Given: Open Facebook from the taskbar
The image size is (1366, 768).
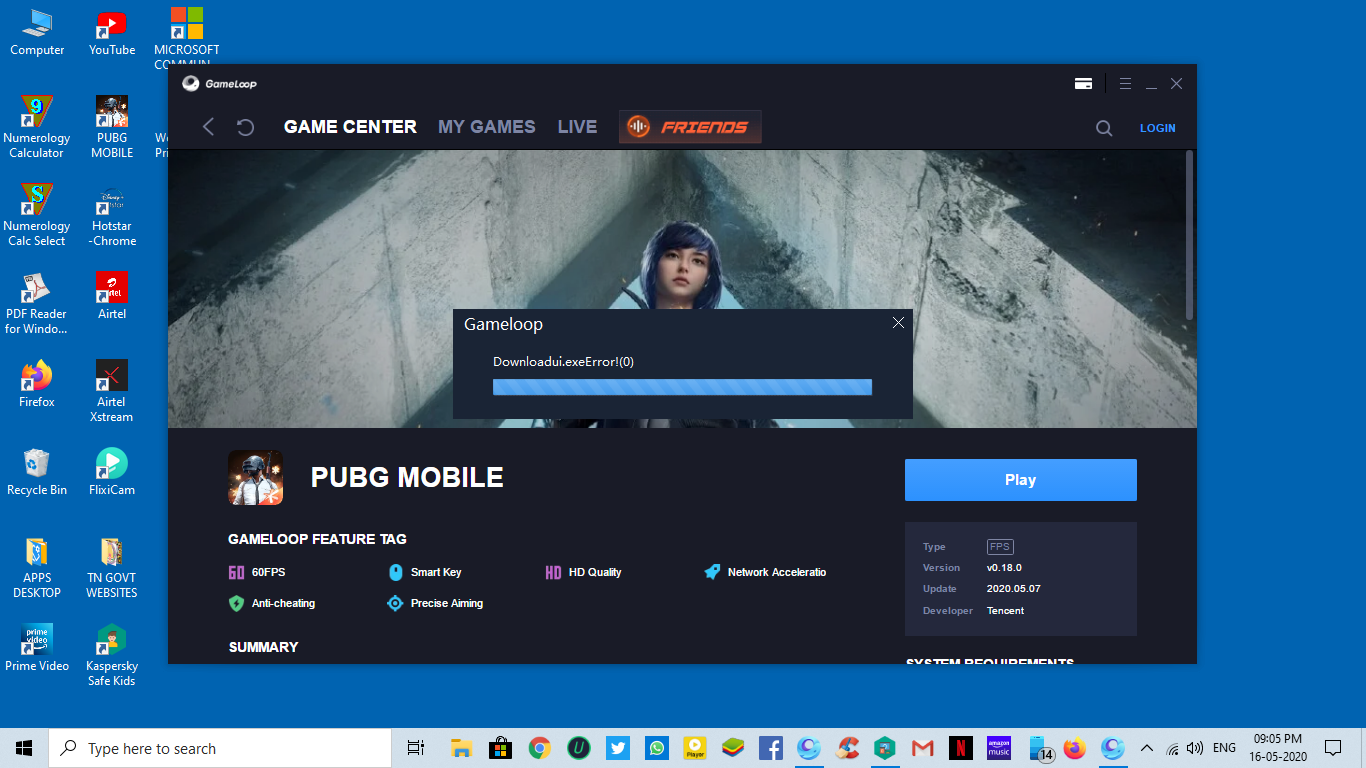Looking at the screenshot, I should point(770,748).
